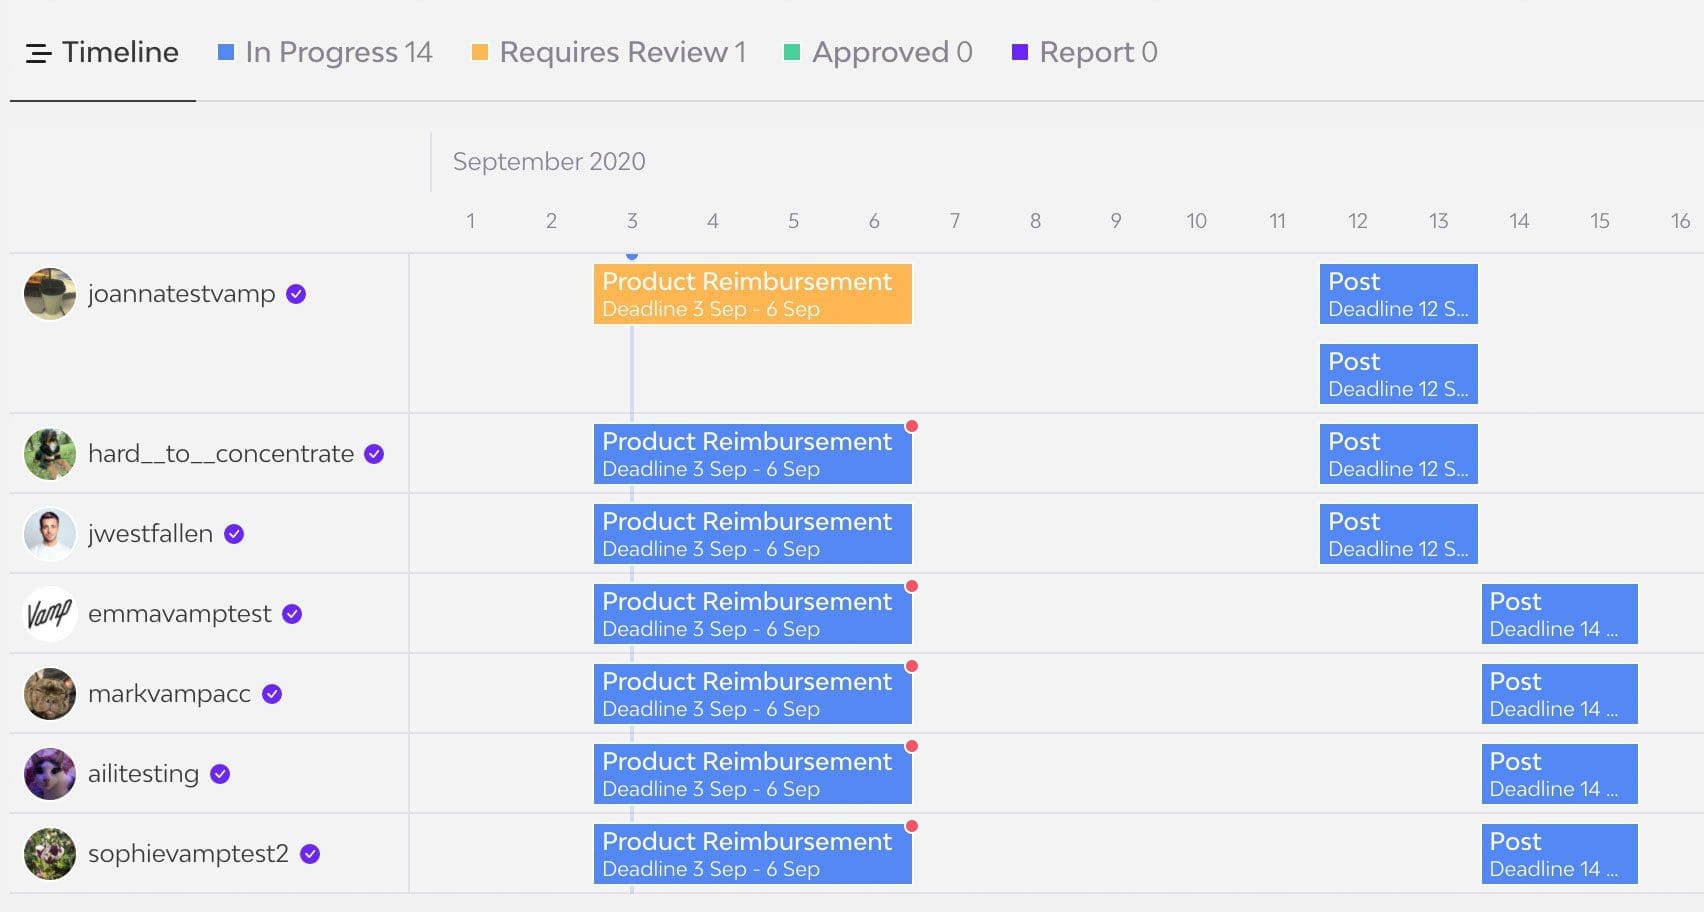The height and width of the screenshot is (912, 1704).
Task: Click the blue marker above September 3
Action: [631, 256]
